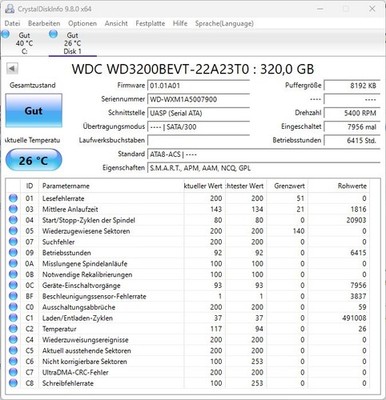Click the status orb for Lesefehlerrate row
Viewport: 386px width, 400px height.
click(x=13, y=198)
